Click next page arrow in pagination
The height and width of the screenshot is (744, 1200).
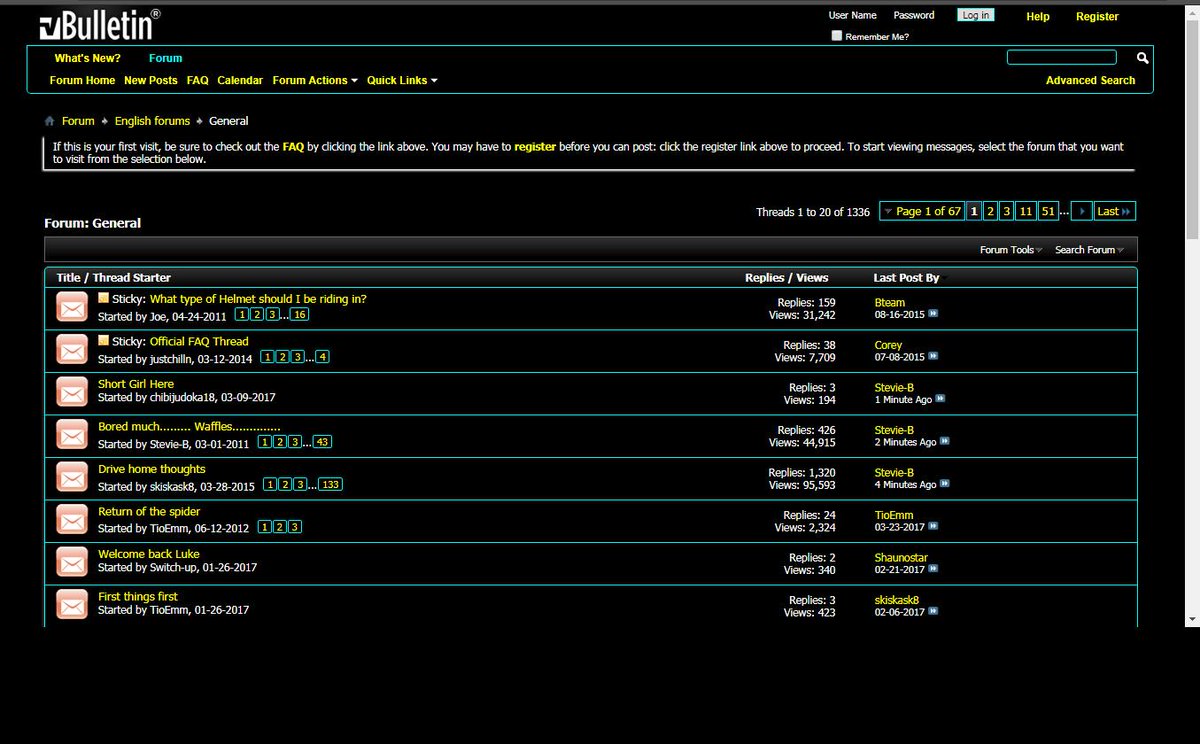(1081, 211)
